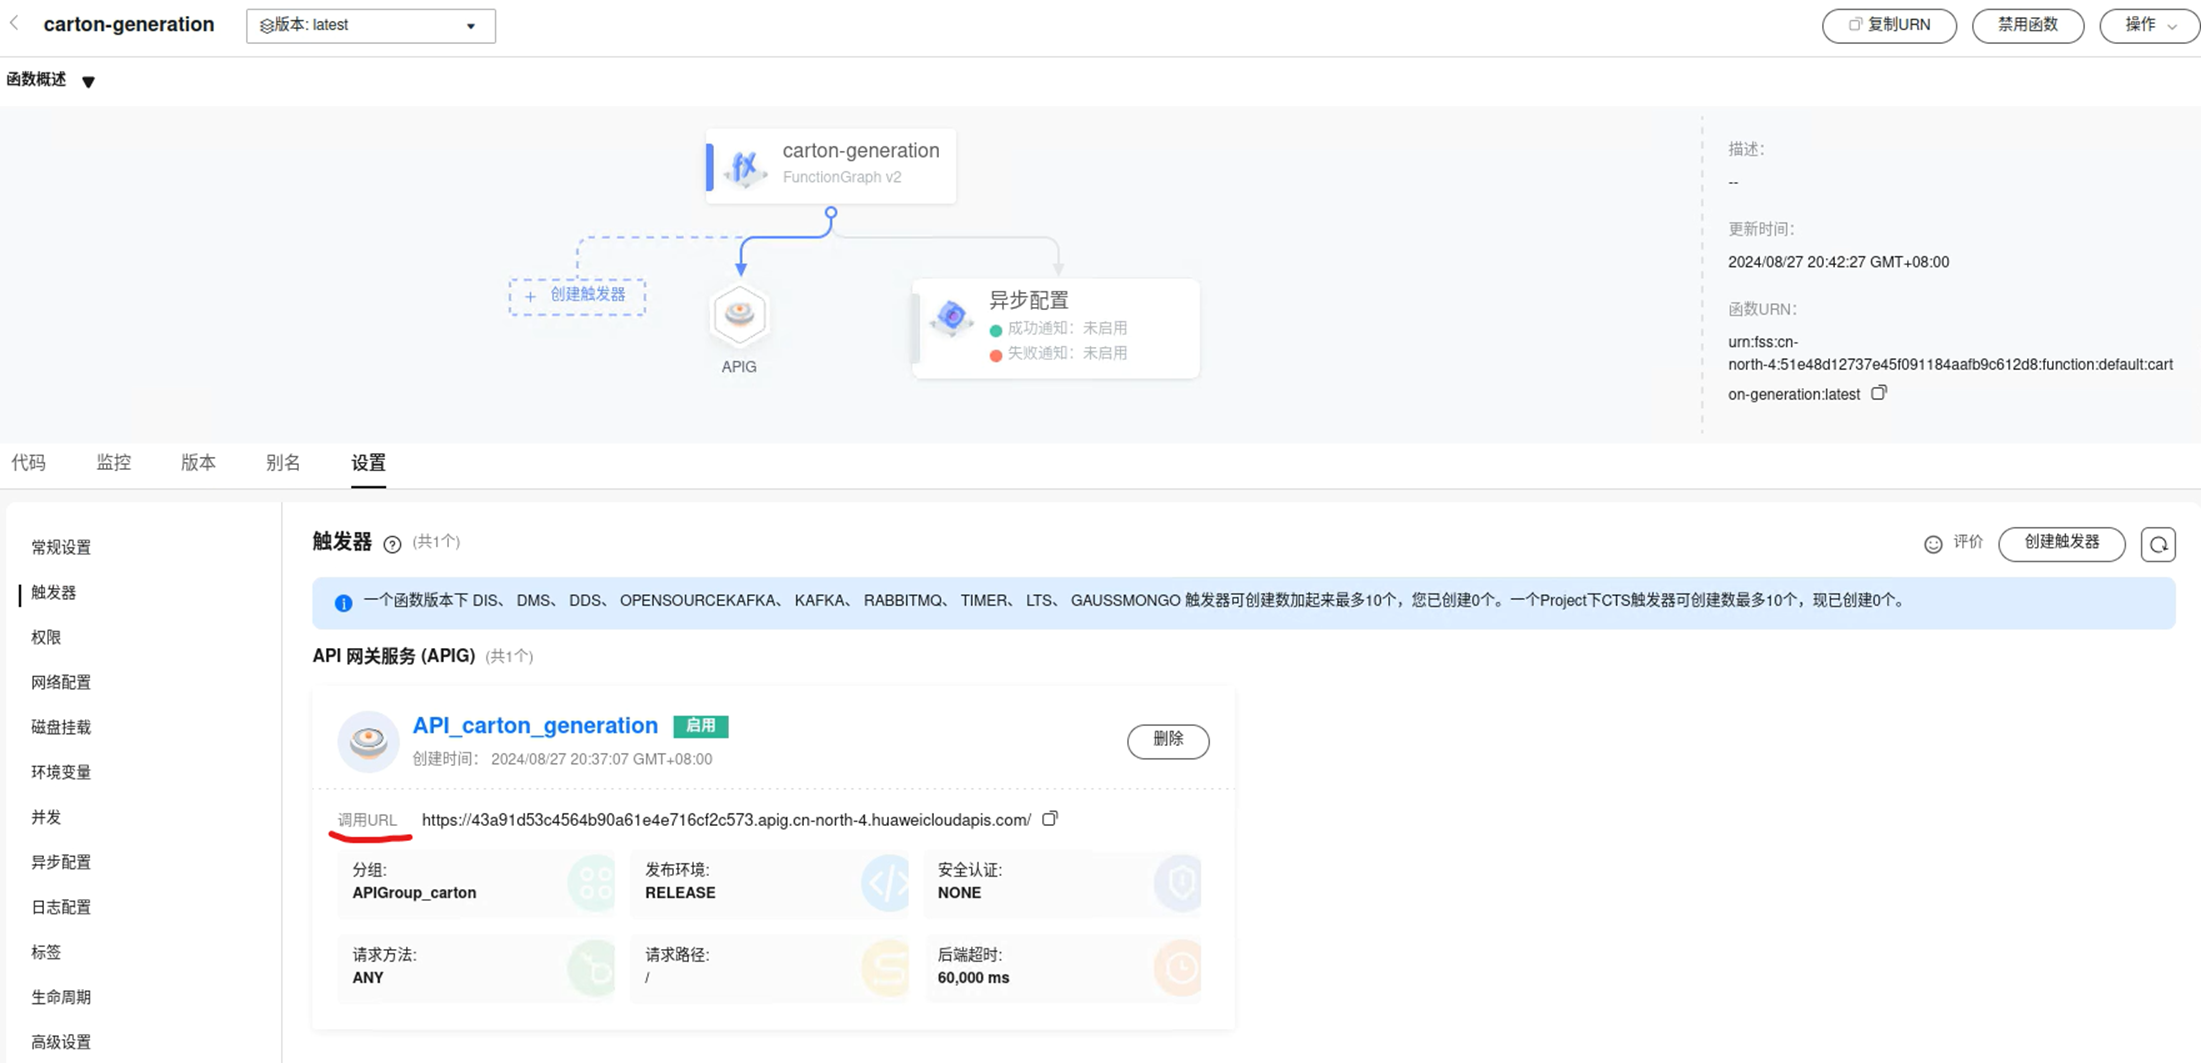The image size is (2201, 1063).
Task: Open the async configuration card
Action: (1055, 328)
